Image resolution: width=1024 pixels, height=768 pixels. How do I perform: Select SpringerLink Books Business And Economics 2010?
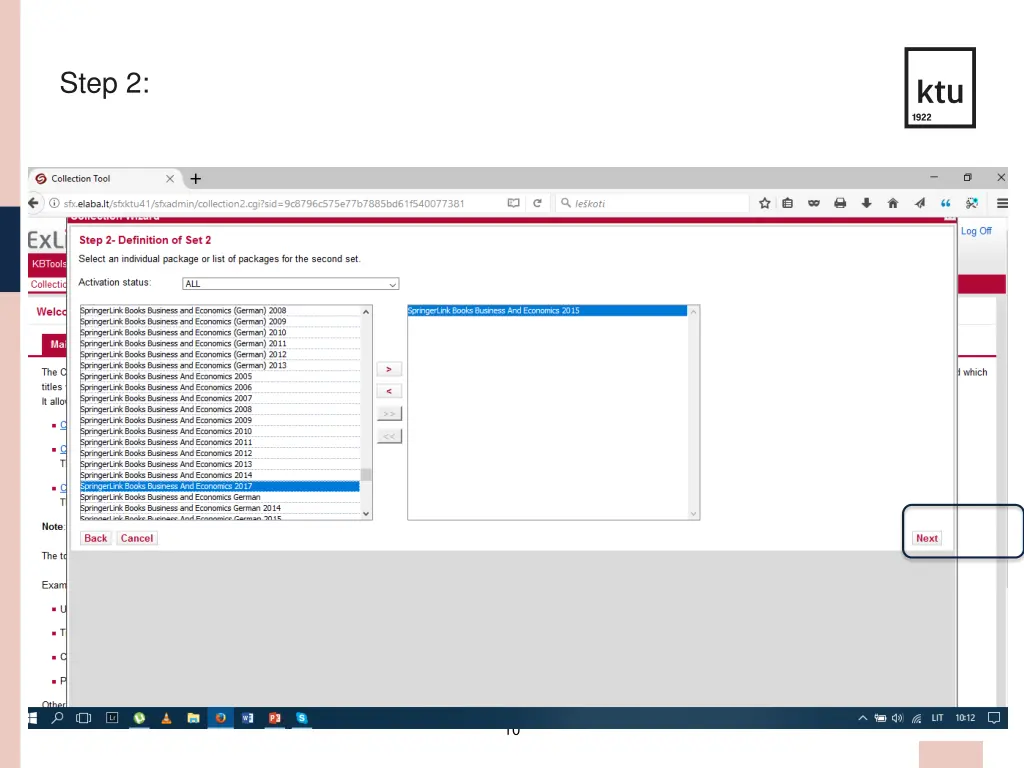(219, 431)
